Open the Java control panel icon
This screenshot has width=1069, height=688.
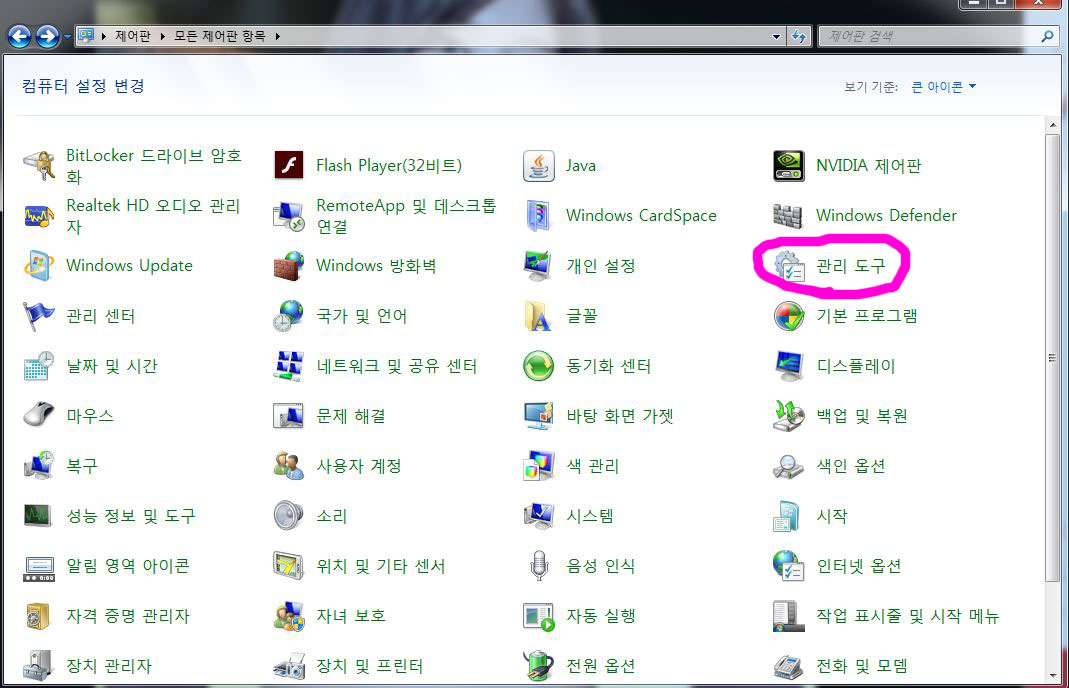coord(539,166)
